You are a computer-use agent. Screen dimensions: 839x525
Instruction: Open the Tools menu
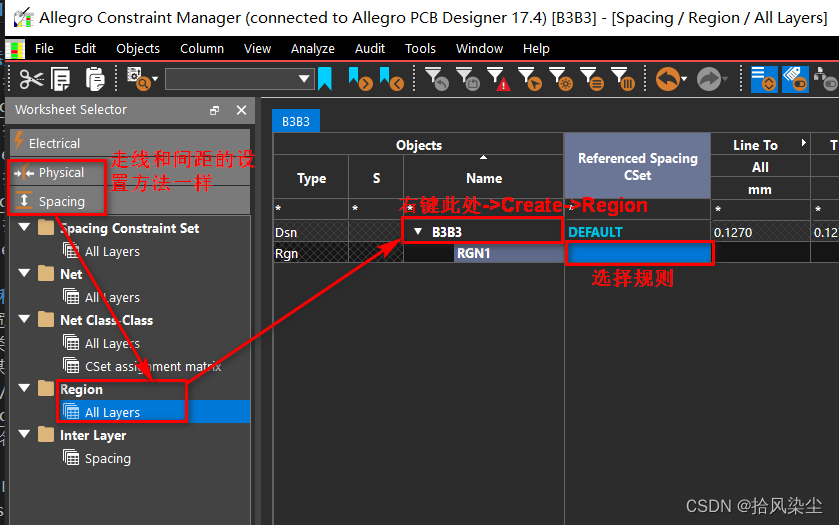[x=420, y=49]
